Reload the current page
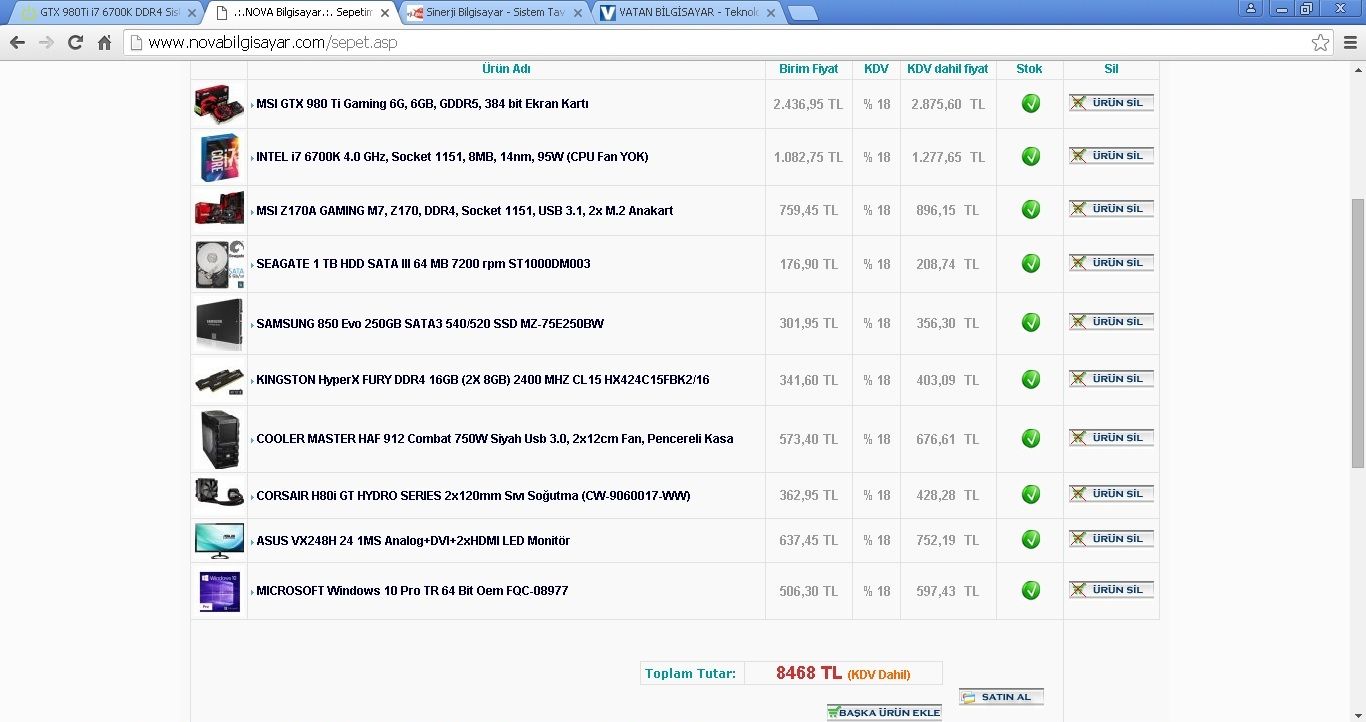 pyautogui.click(x=75, y=43)
